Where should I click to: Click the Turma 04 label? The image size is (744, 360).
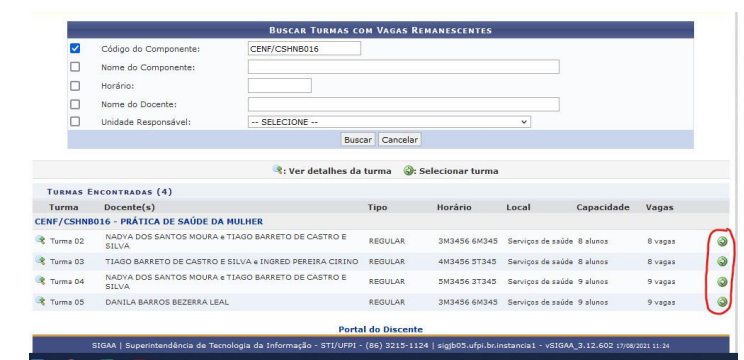coord(67,281)
